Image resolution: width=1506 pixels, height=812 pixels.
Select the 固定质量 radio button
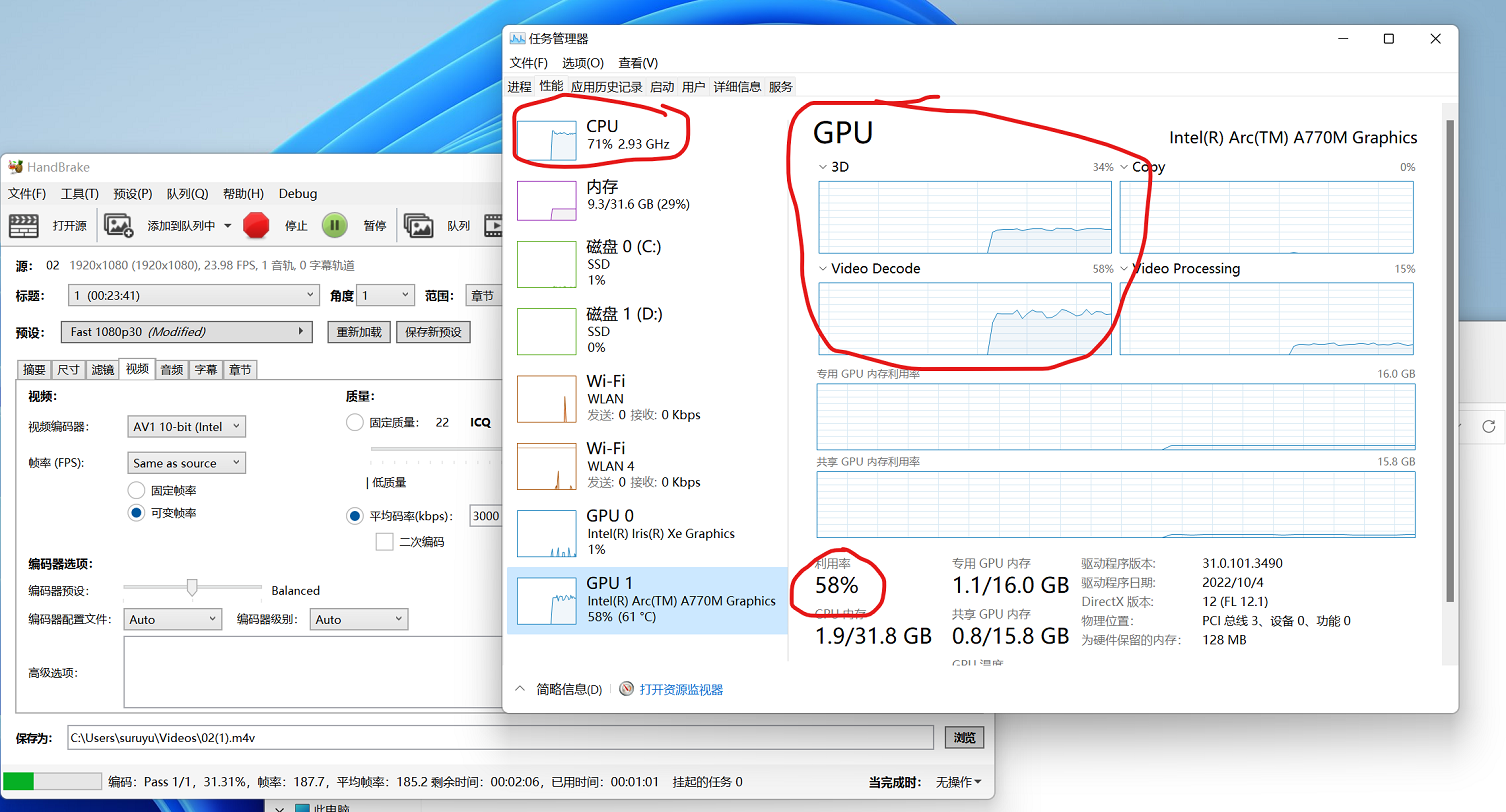[354, 422]
